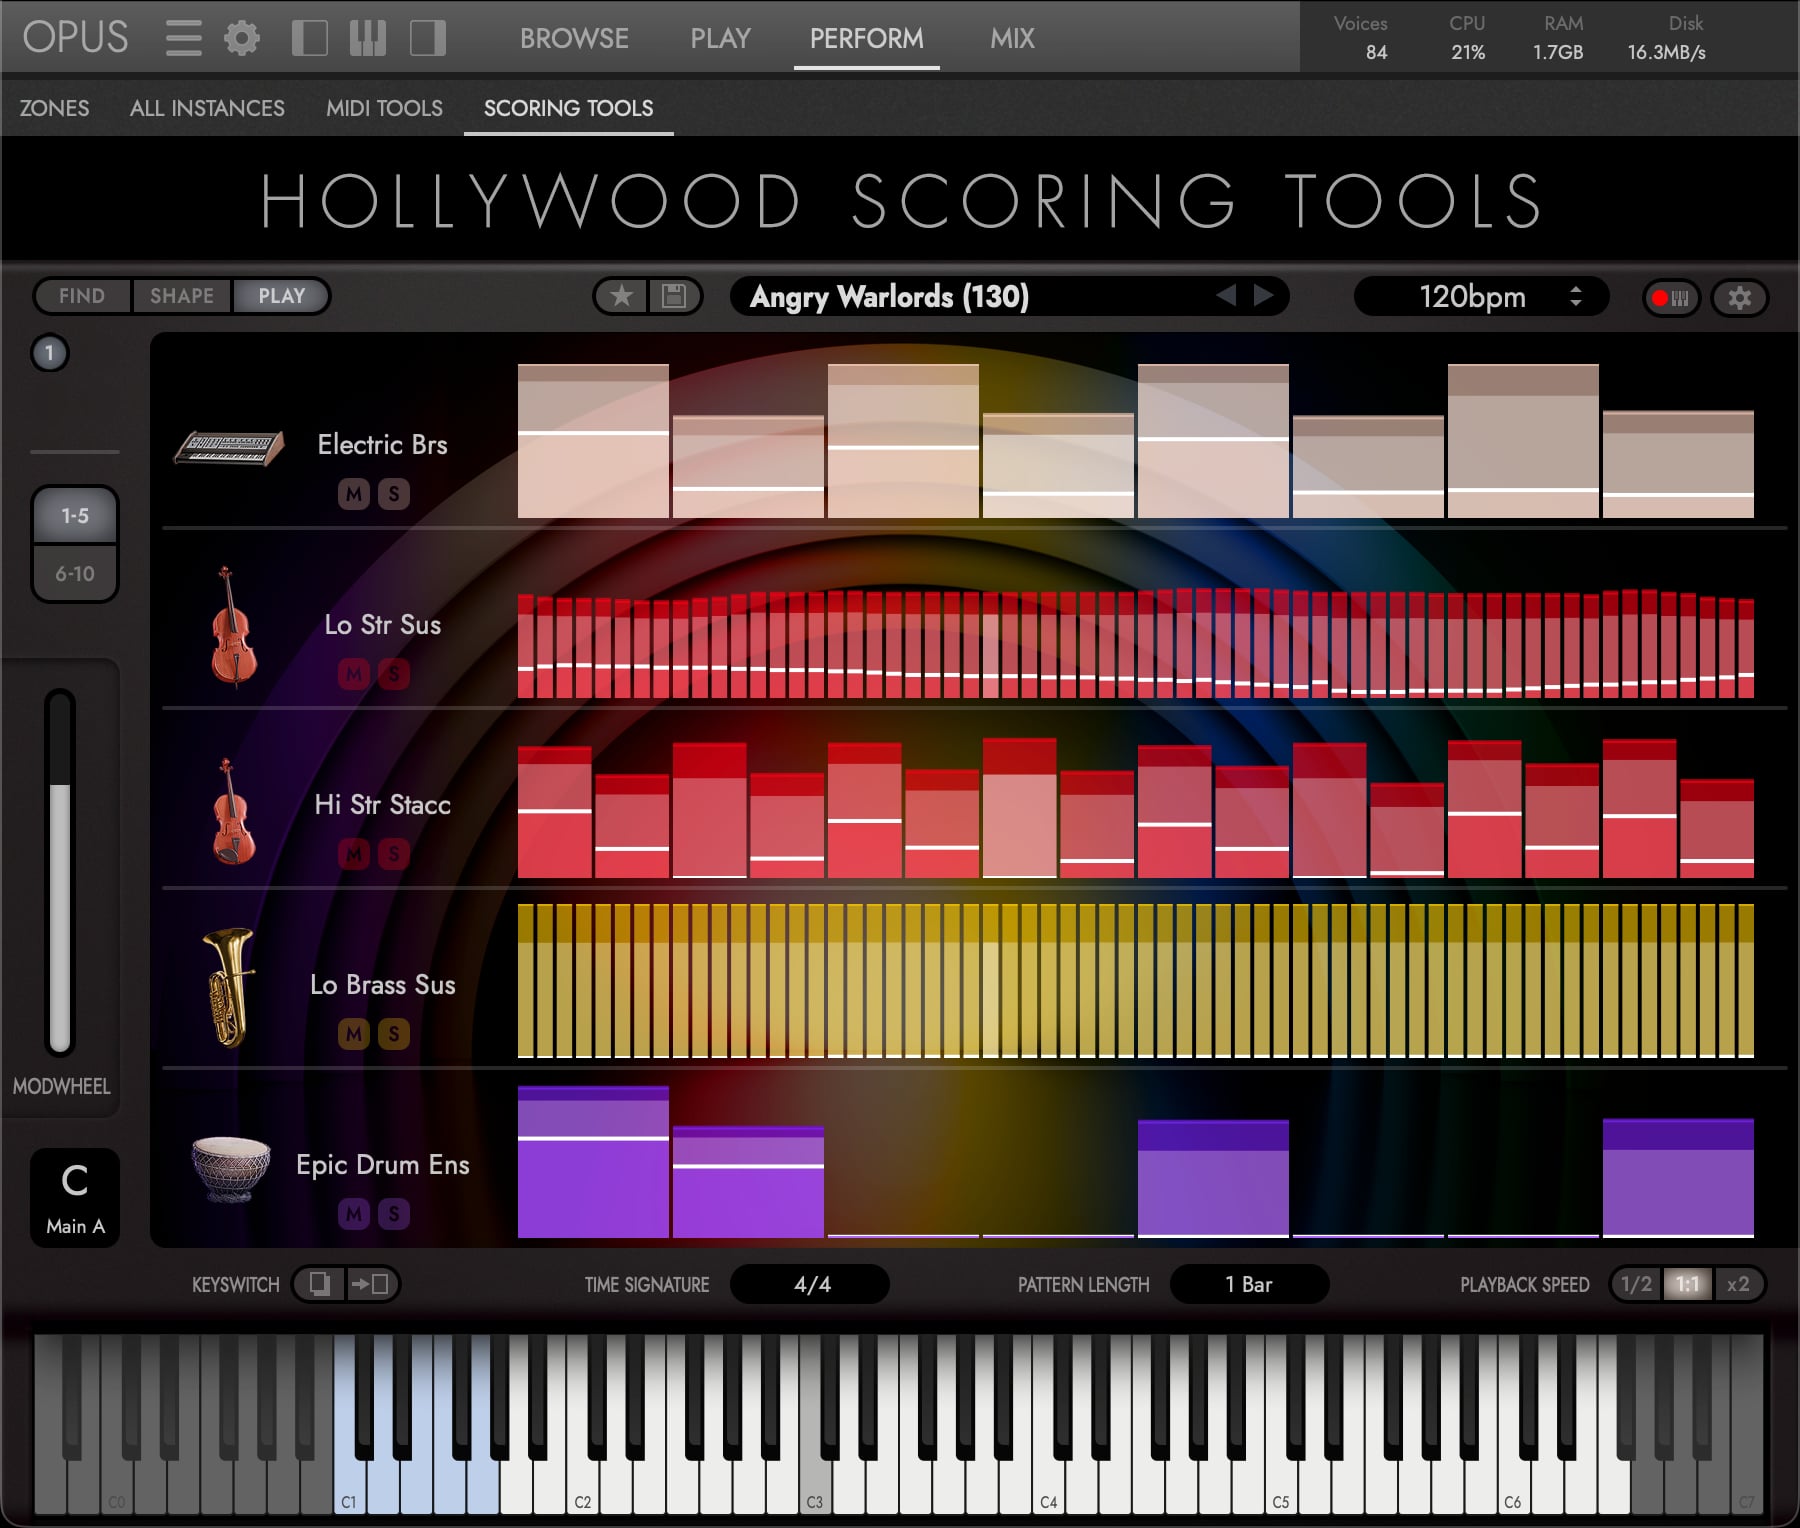Select the FIND mode button
The image size is (1800, 1528).
82,296
